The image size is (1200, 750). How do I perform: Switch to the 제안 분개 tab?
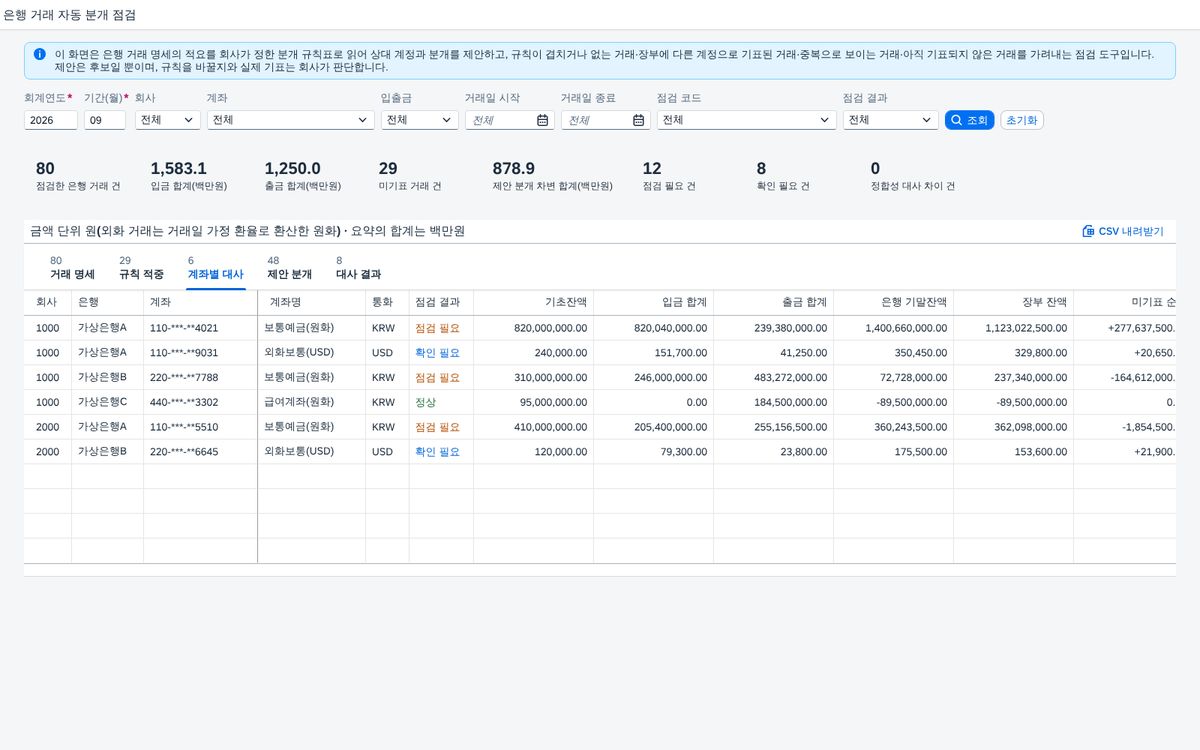(x=290, y=267)
